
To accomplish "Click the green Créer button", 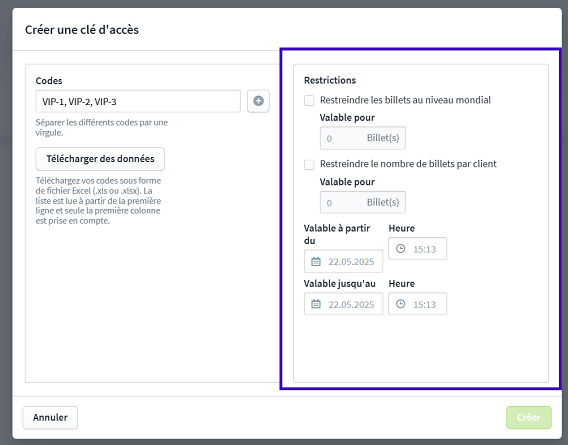I will click(x=529, y=417).
